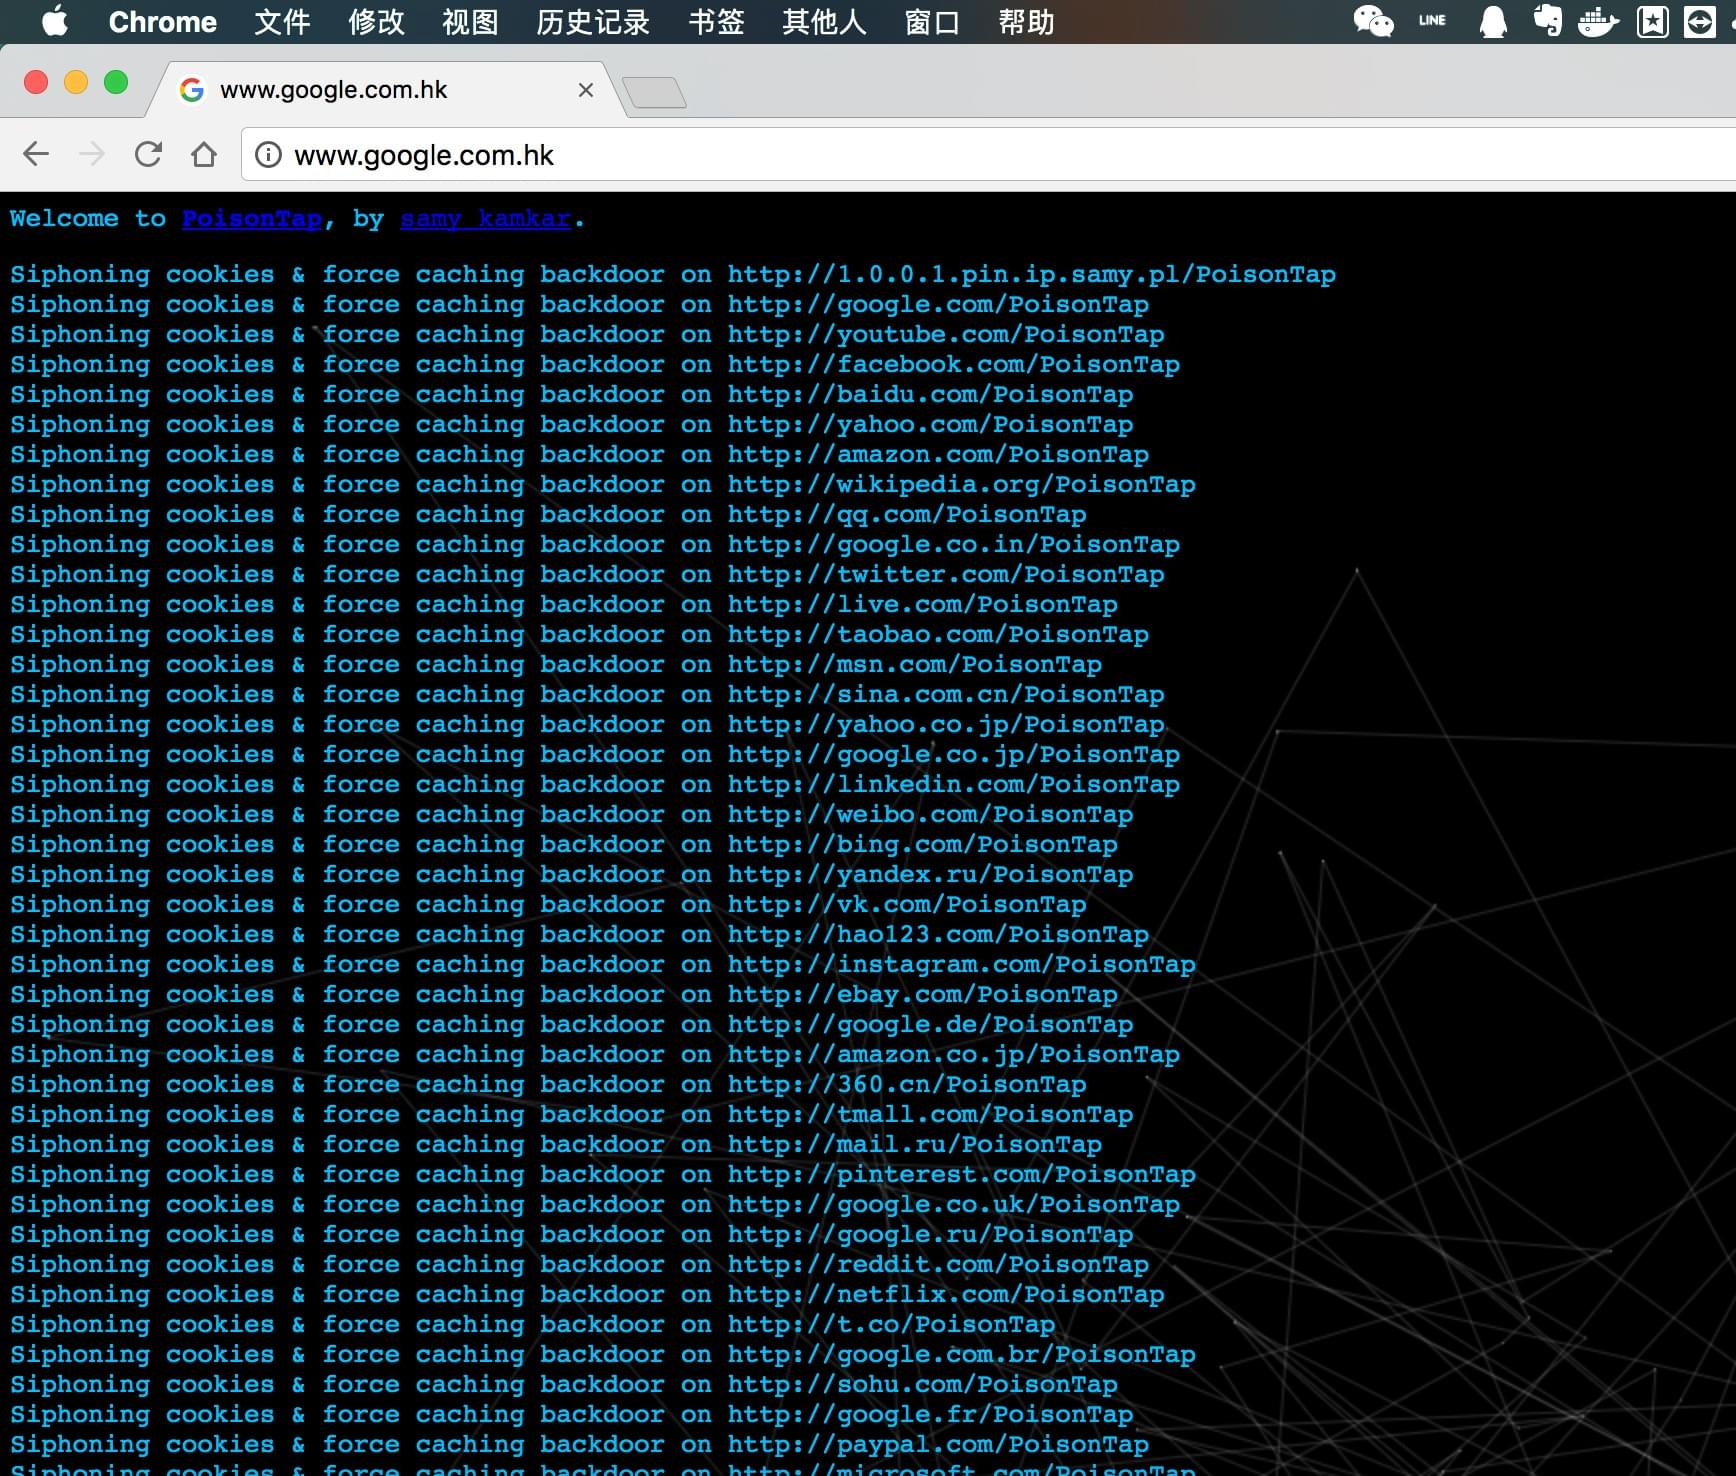Open a new tab
The width and height of the screenshot is (1736, 1476).
[654, 93]
